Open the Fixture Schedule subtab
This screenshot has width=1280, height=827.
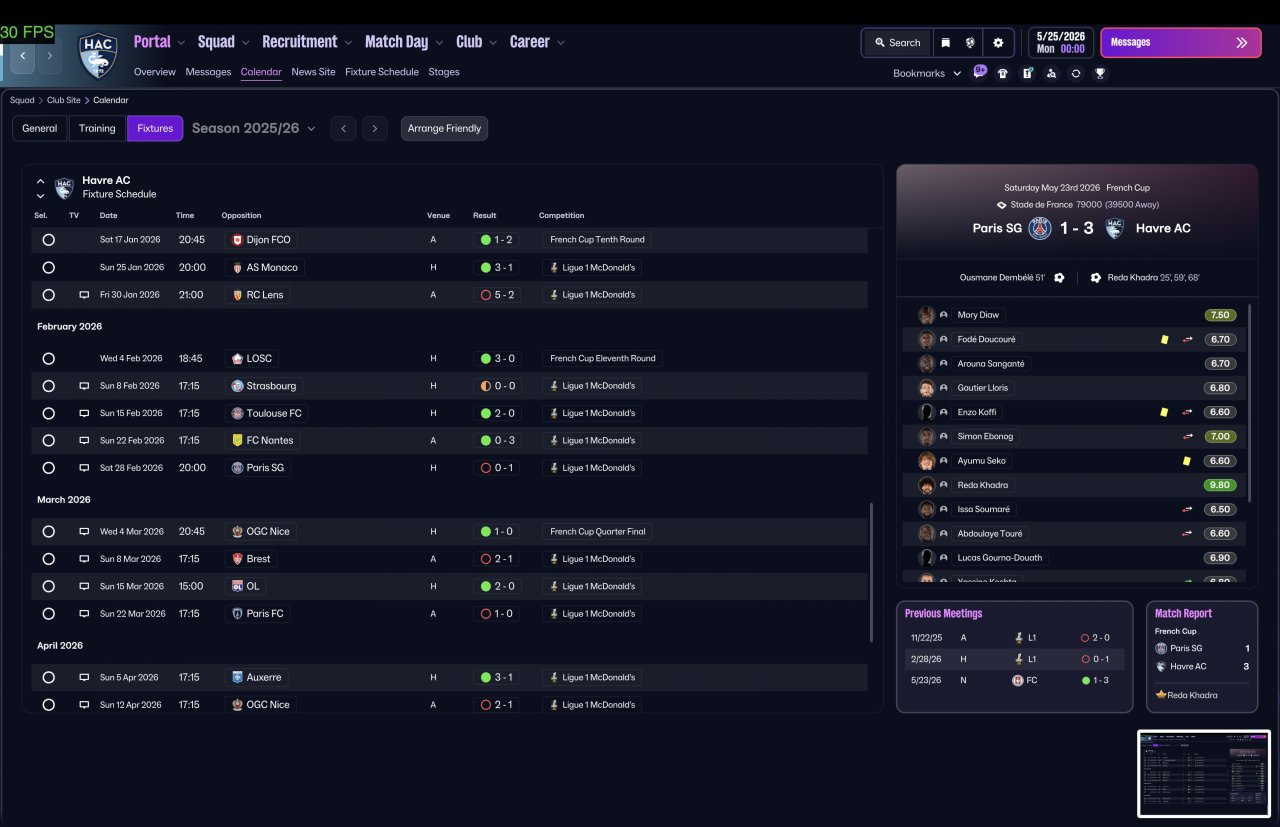pos(382,72)
